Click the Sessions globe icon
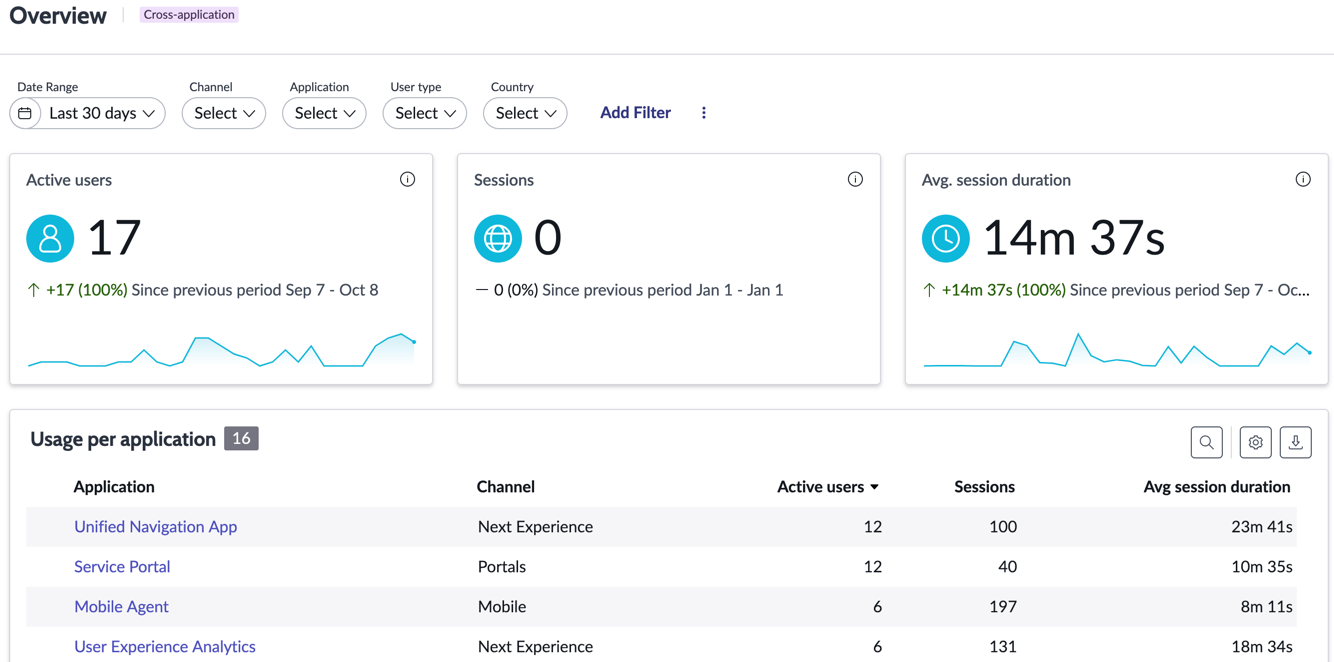The image size is (1334, 662). tap(498, 238)
